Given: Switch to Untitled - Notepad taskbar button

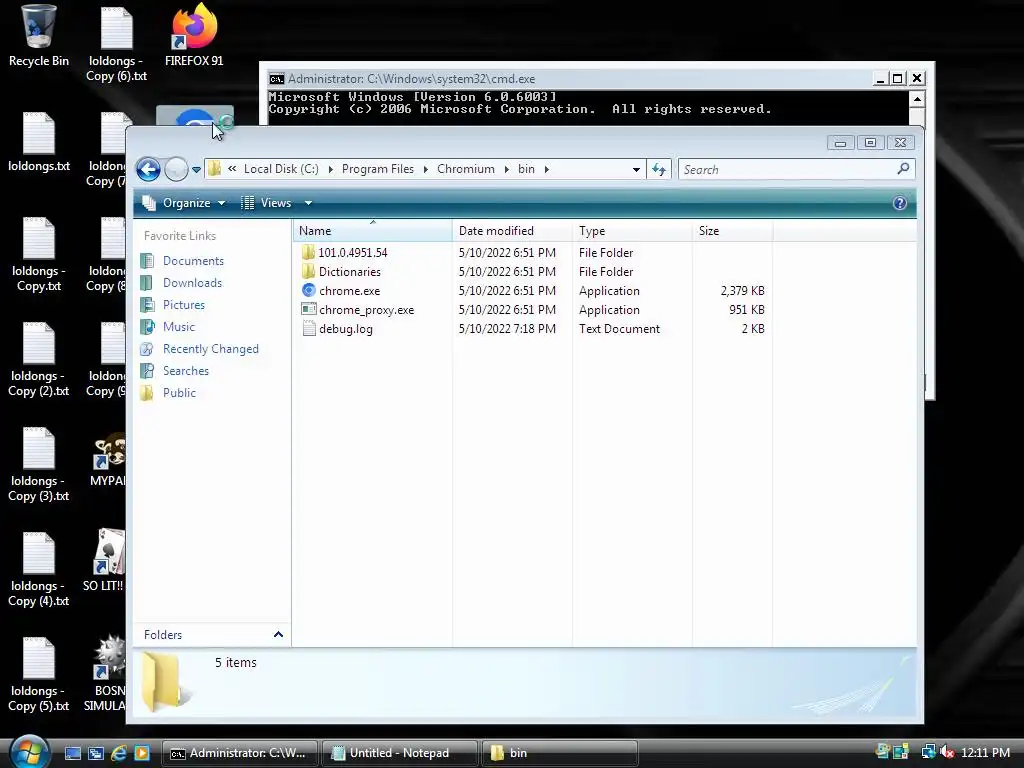Looking at the screenshot, I should (399, 753).
